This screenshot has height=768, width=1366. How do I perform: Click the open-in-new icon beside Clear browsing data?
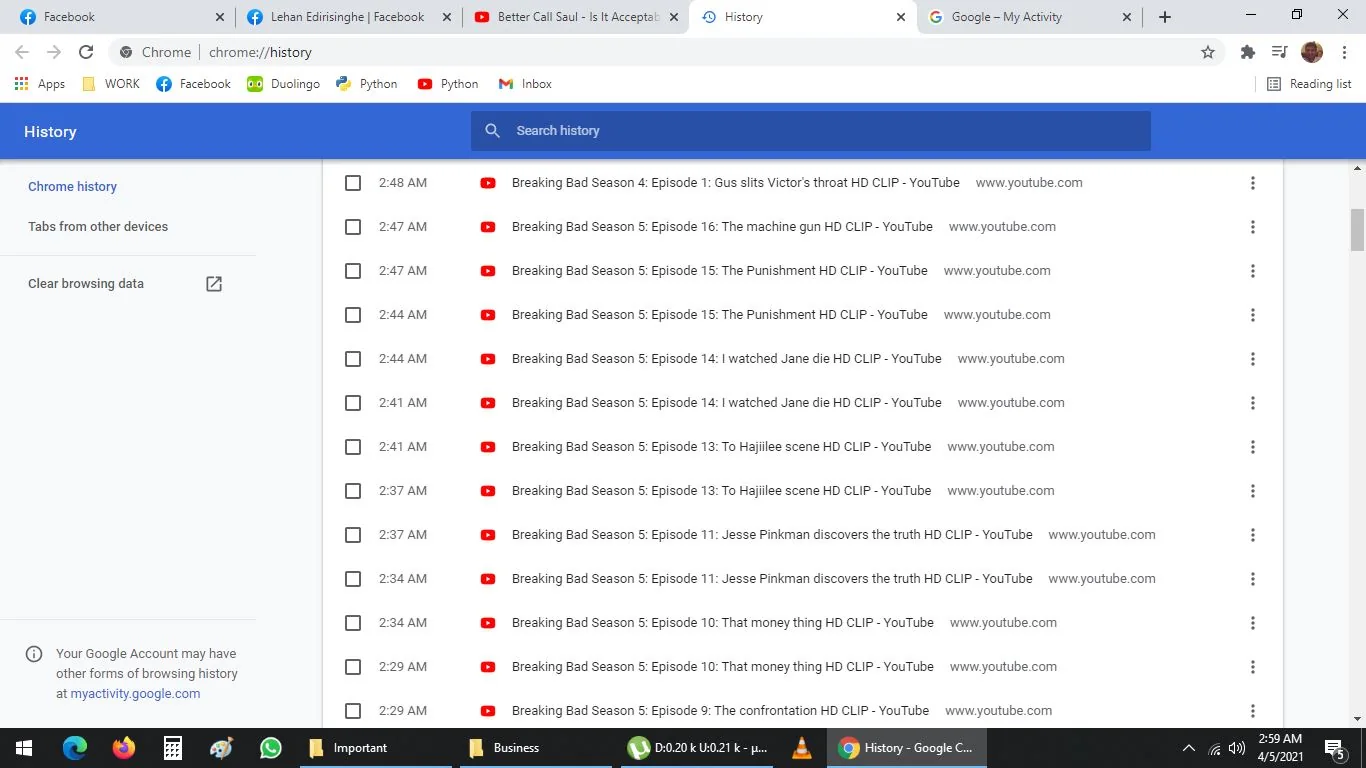tap(214, 284)
